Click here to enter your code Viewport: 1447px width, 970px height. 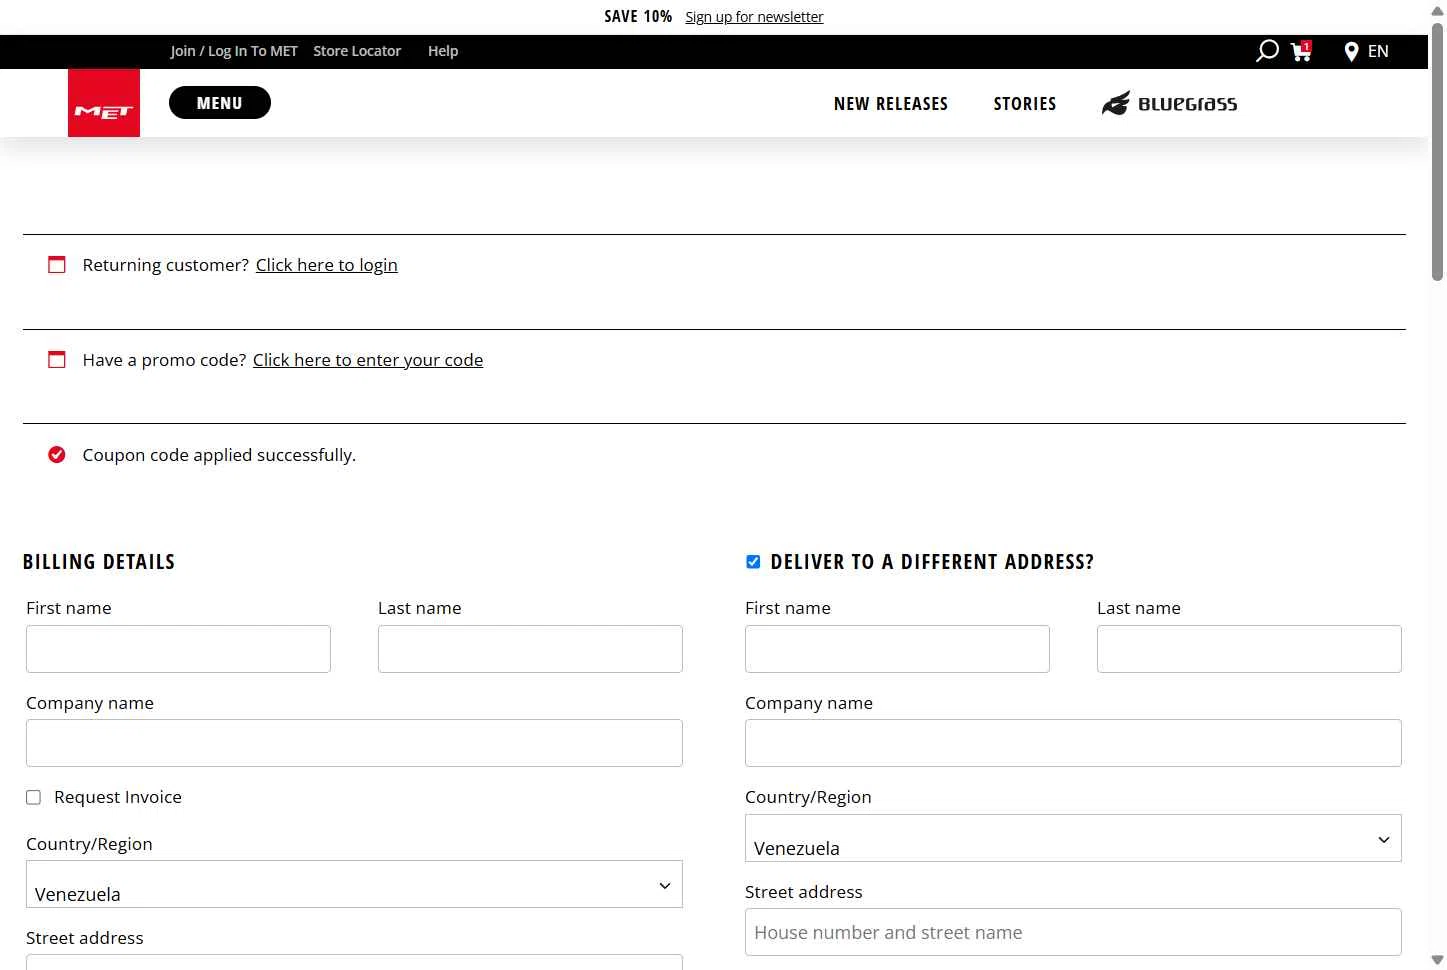(x=368, y=360)
